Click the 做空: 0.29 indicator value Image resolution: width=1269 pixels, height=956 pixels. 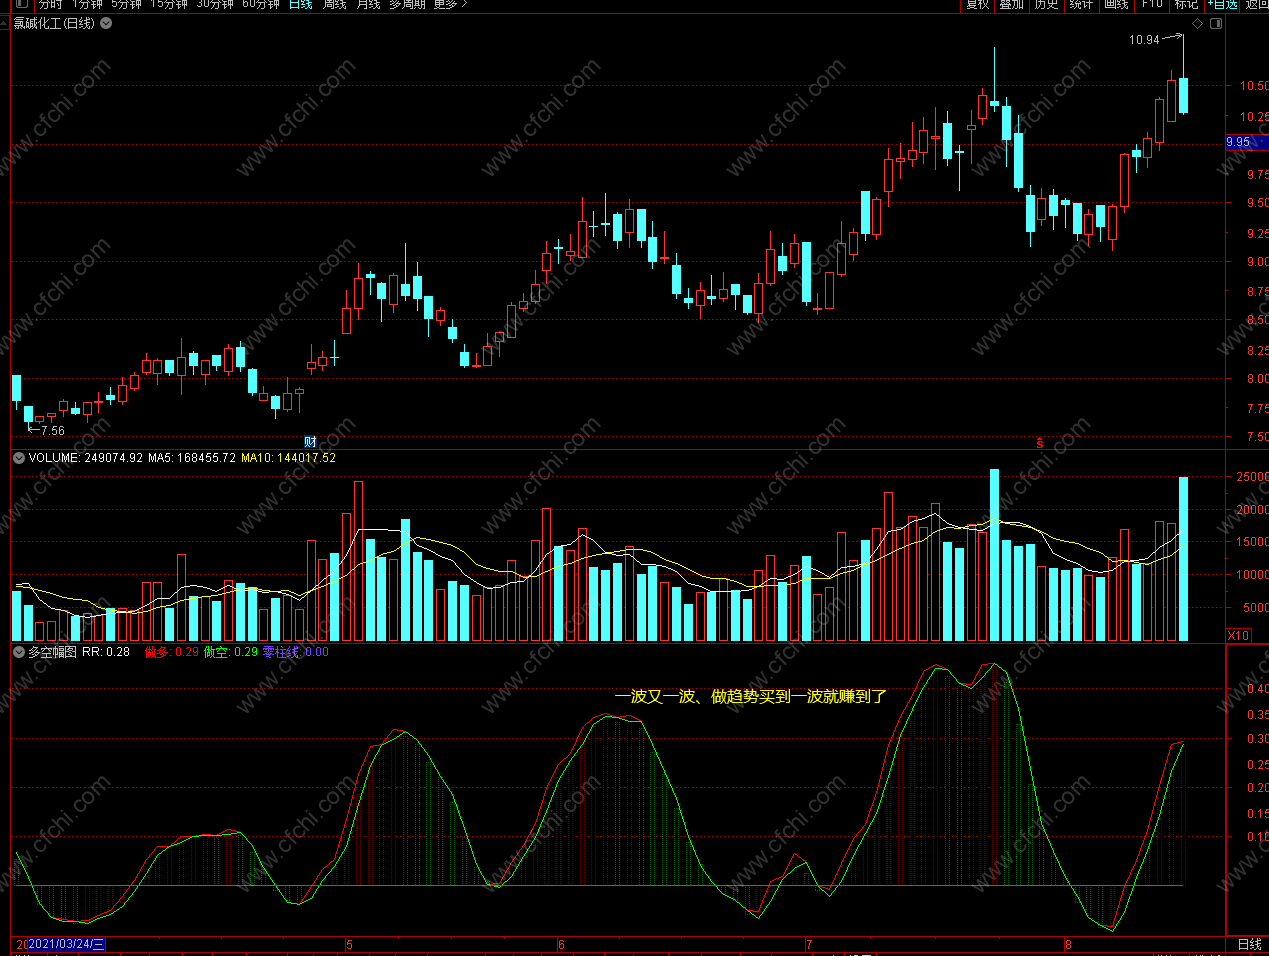pos(231,652)
